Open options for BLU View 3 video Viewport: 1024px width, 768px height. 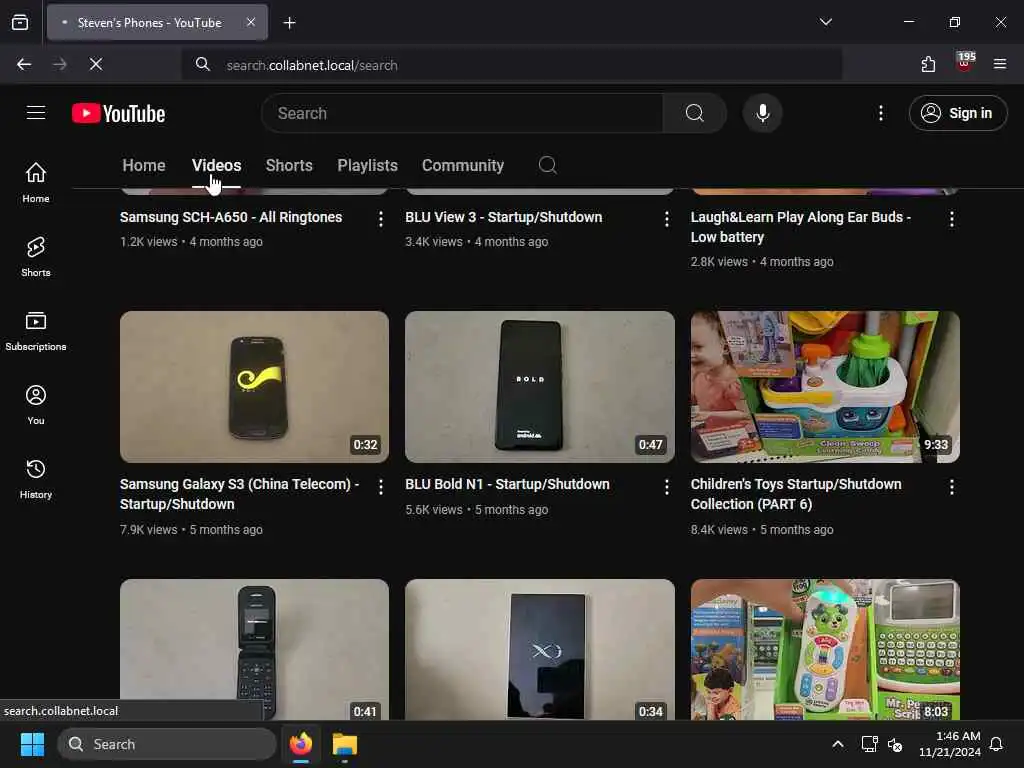(666, 219)
